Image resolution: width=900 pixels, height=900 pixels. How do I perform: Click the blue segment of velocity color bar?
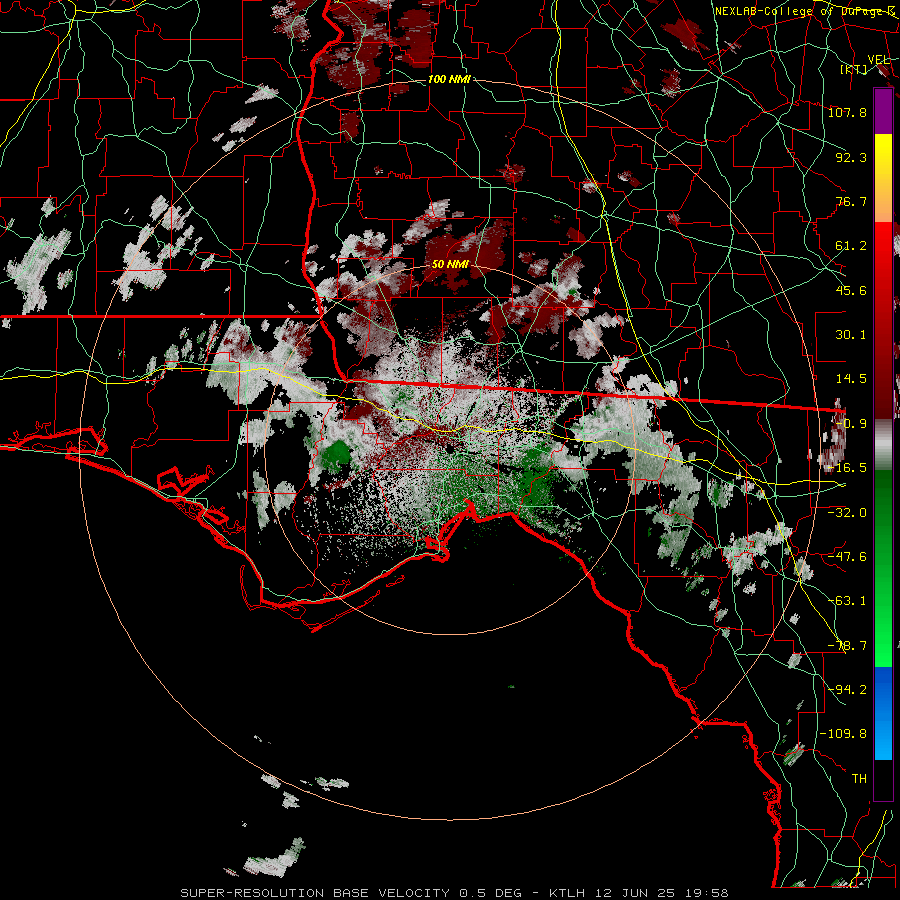click(883, 713)
